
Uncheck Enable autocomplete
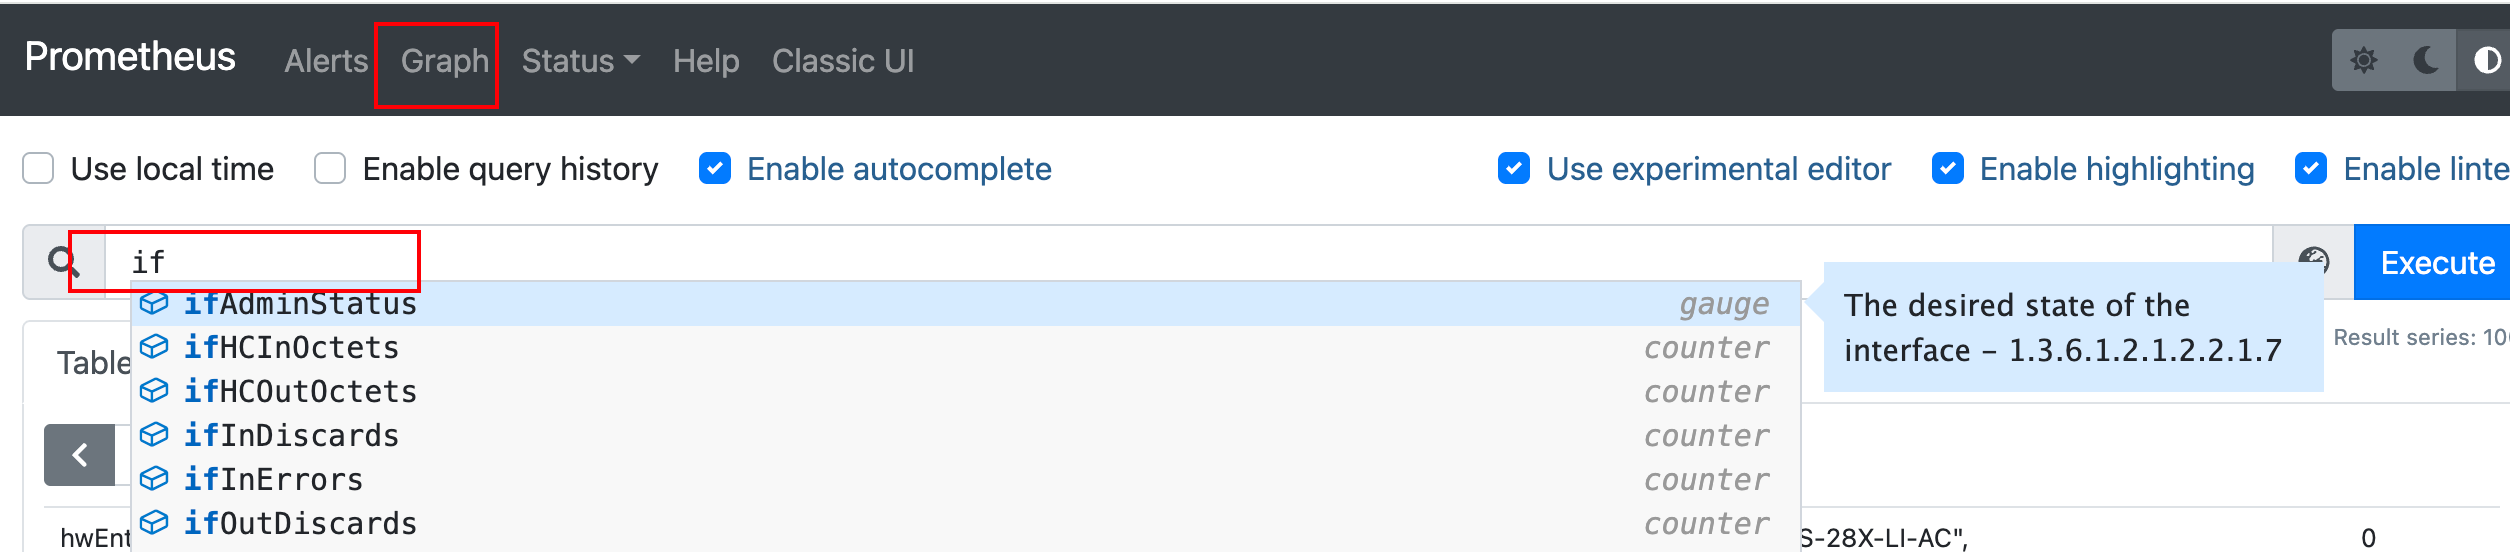(x=715, y=168)
